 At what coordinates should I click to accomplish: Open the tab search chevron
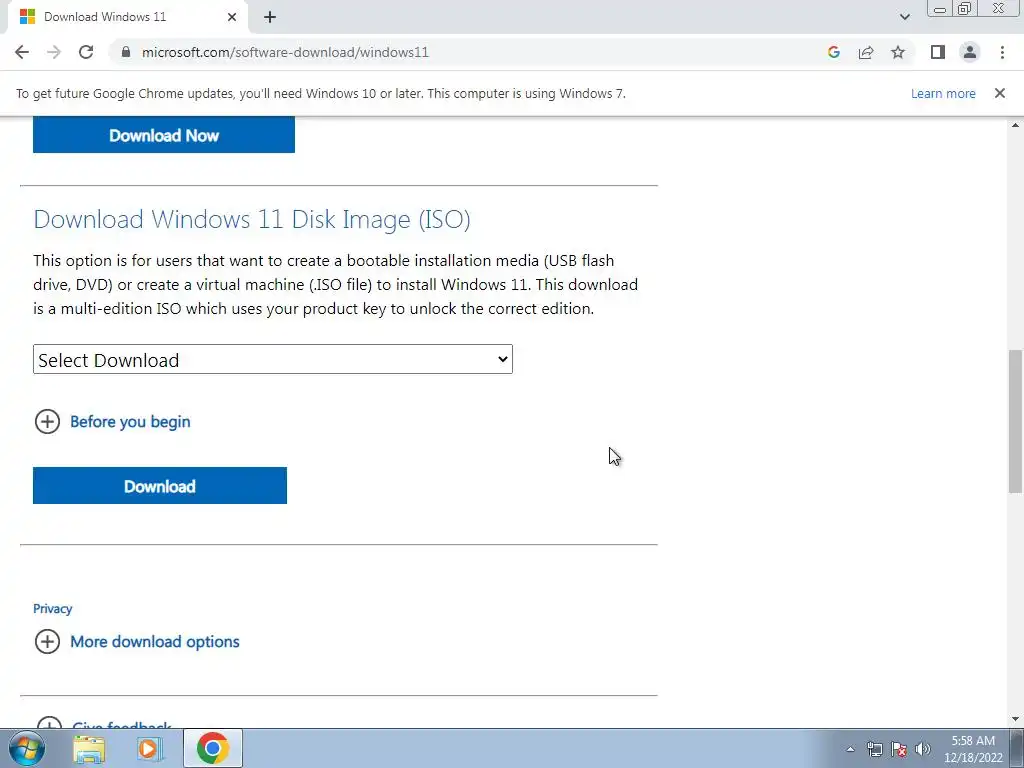coord(904,18)
